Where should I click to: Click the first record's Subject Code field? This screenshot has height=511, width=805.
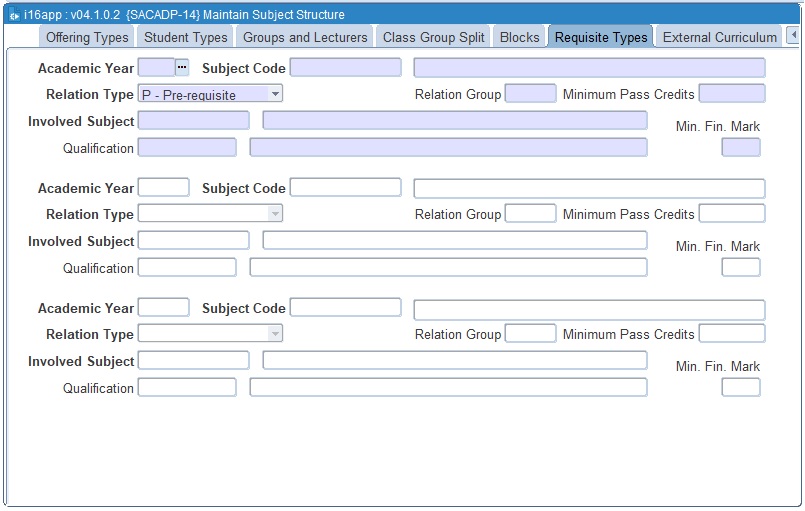tap(345, 68)
